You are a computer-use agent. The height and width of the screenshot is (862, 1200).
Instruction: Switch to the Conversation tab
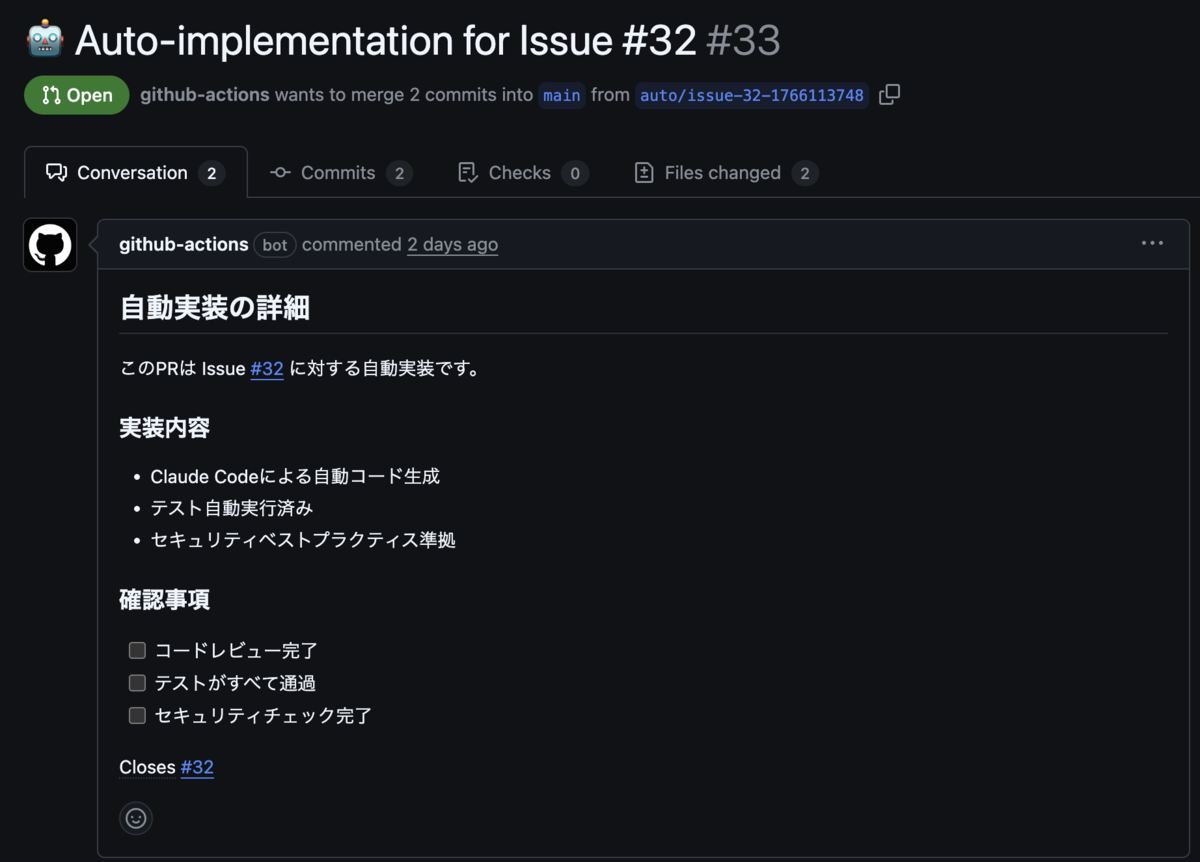[x=135, y=173]
